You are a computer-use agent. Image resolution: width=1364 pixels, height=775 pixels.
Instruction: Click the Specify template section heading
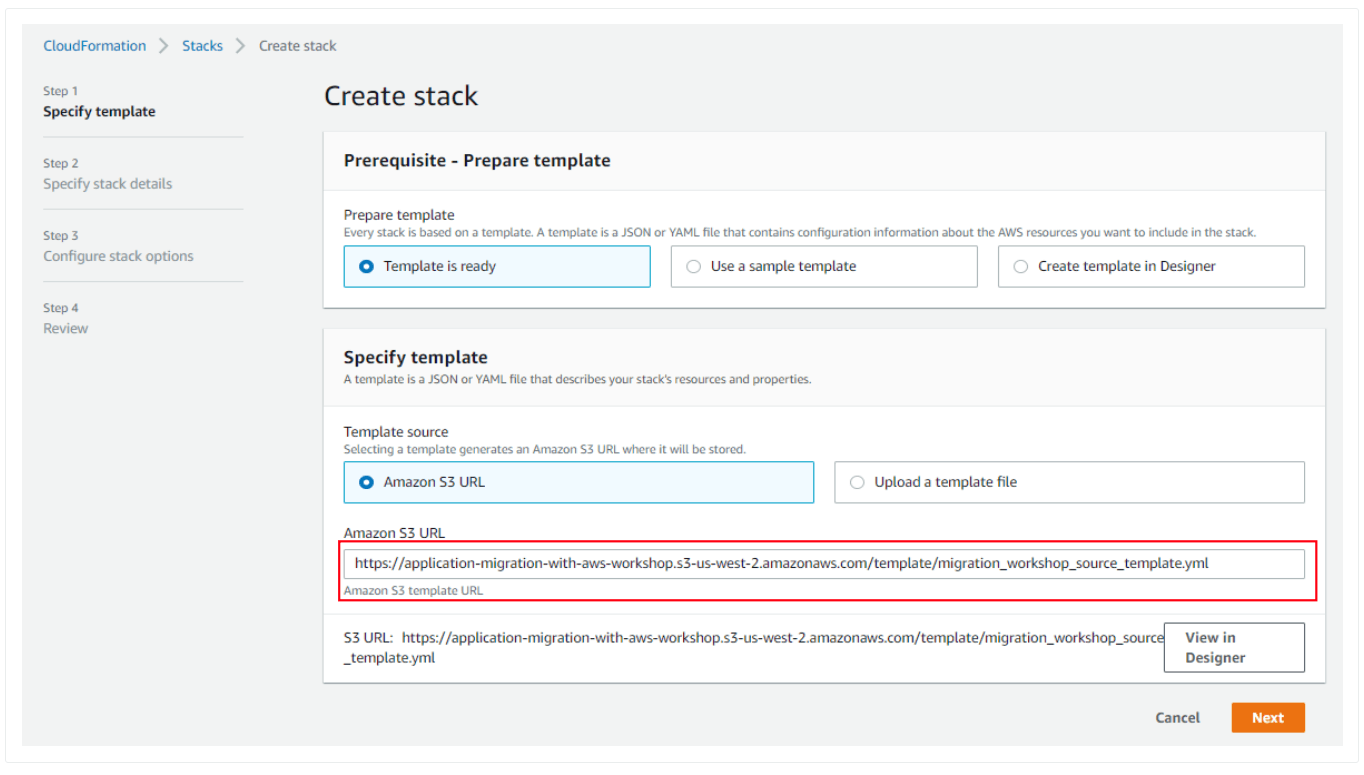click(x=416, y=357)
